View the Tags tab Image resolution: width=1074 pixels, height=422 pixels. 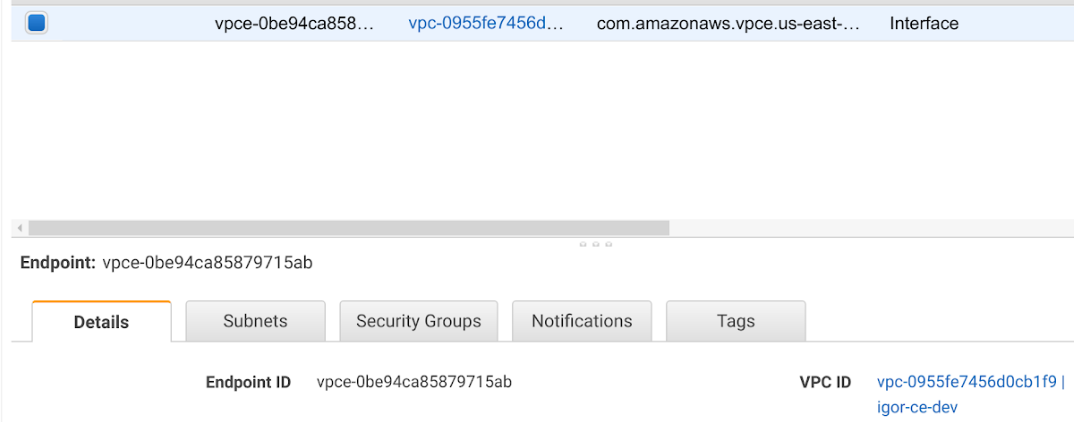pyautogui.click(x=735, y=321)
